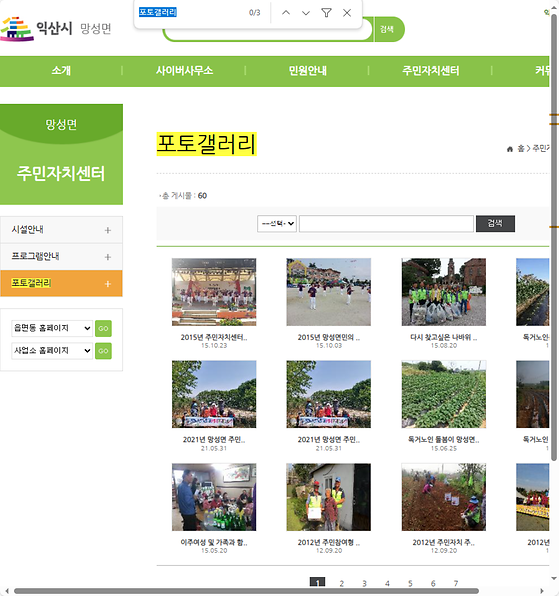Click the date 15.08.20
The image size is (559, 596).
pos(443,346)
